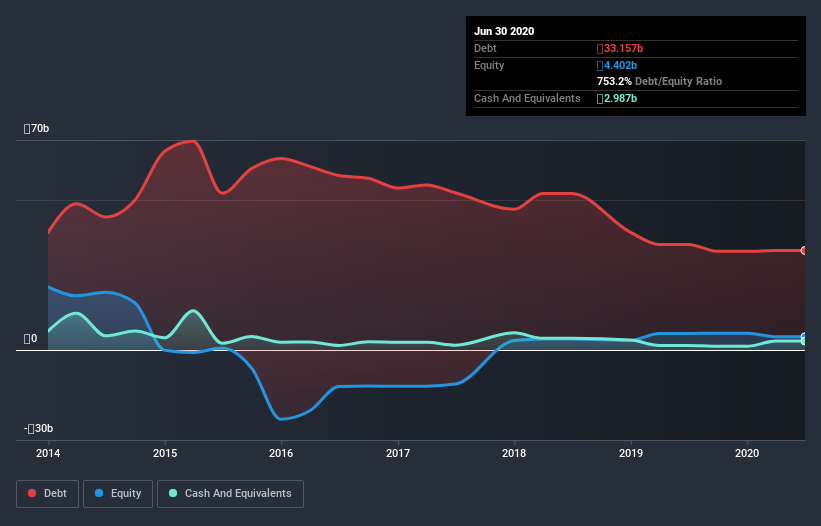This screenshot has height=526, width=821.
Task: Click Cash And Equivalents label in tooltip
Action: pos(527,98)
